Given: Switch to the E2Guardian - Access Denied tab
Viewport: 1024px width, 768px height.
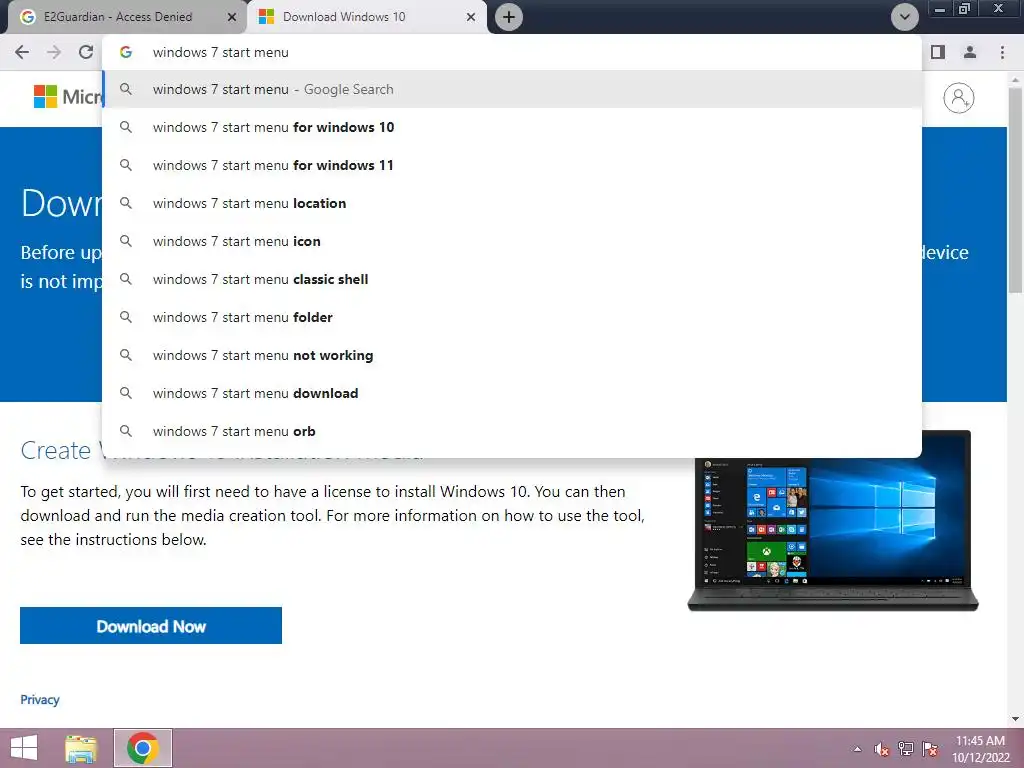Looking at the screenshot, I should (124, 17).
